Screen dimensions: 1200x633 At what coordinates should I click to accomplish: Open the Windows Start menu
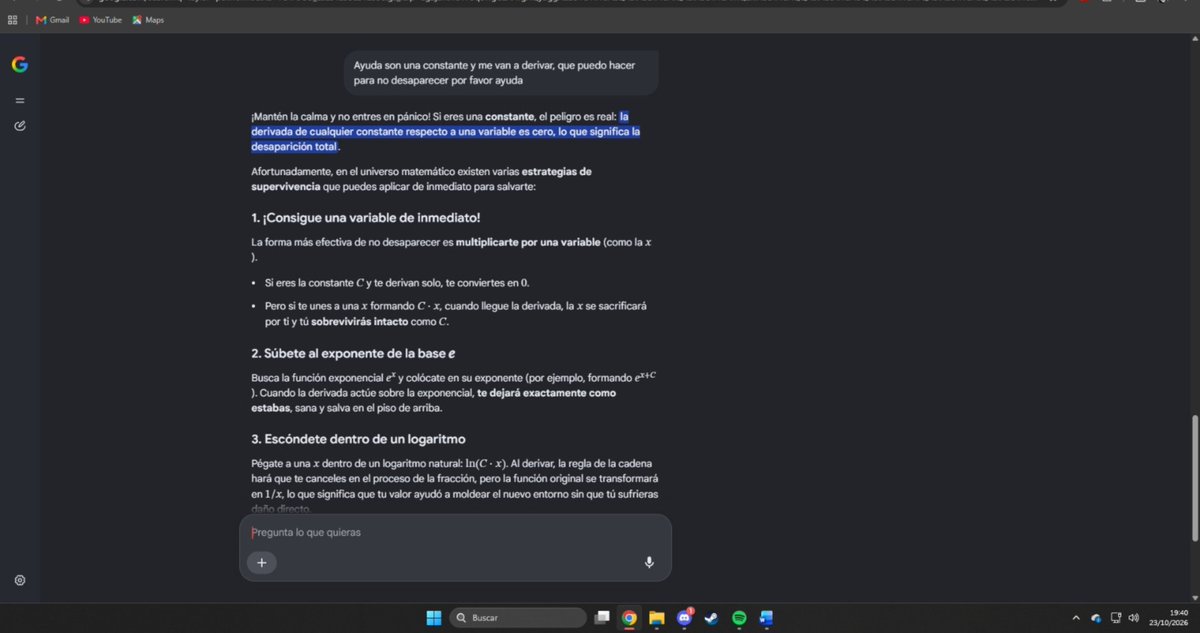(x=433, y=618)
